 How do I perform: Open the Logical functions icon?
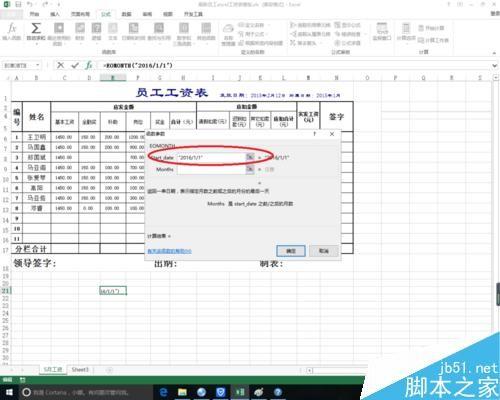click(x=96, y=32)
